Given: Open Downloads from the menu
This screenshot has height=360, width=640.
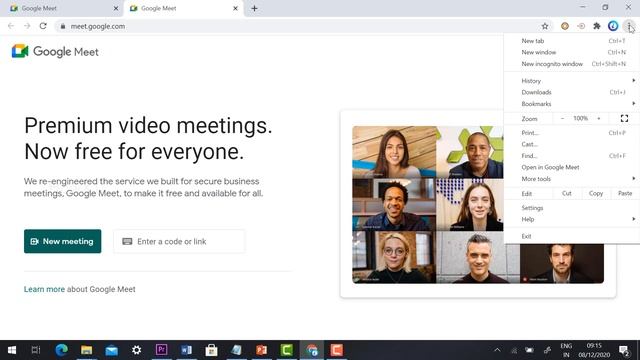Looking at the screenshot, I should point(571,92).
